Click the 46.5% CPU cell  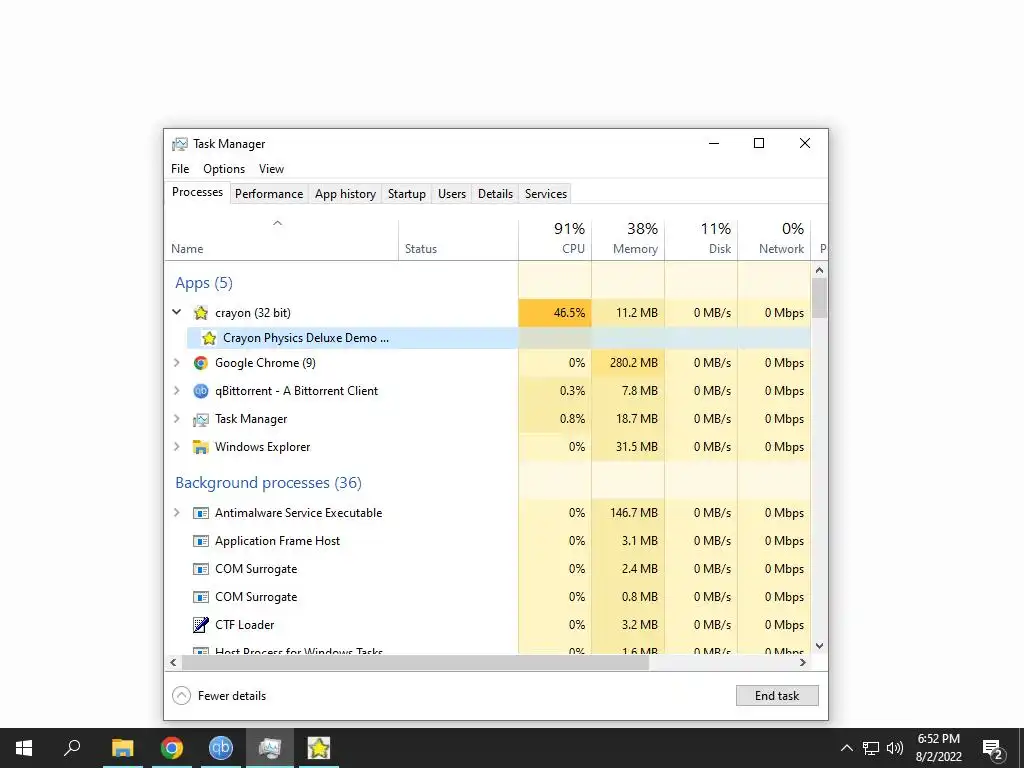tap(555, 313)
